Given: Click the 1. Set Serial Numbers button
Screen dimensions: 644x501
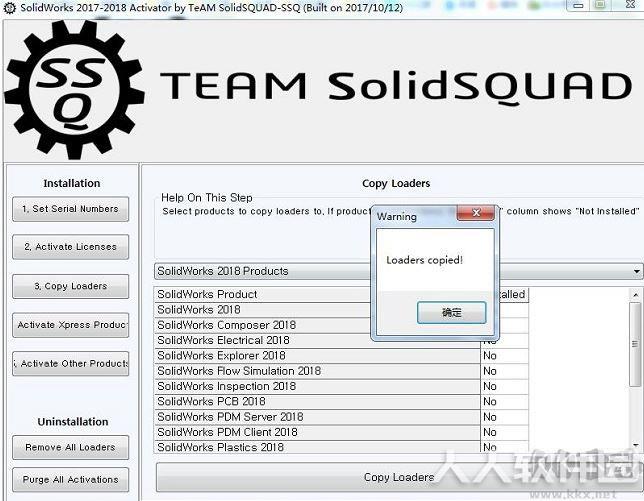Looking at the screenshot, I should click(70, 209).
